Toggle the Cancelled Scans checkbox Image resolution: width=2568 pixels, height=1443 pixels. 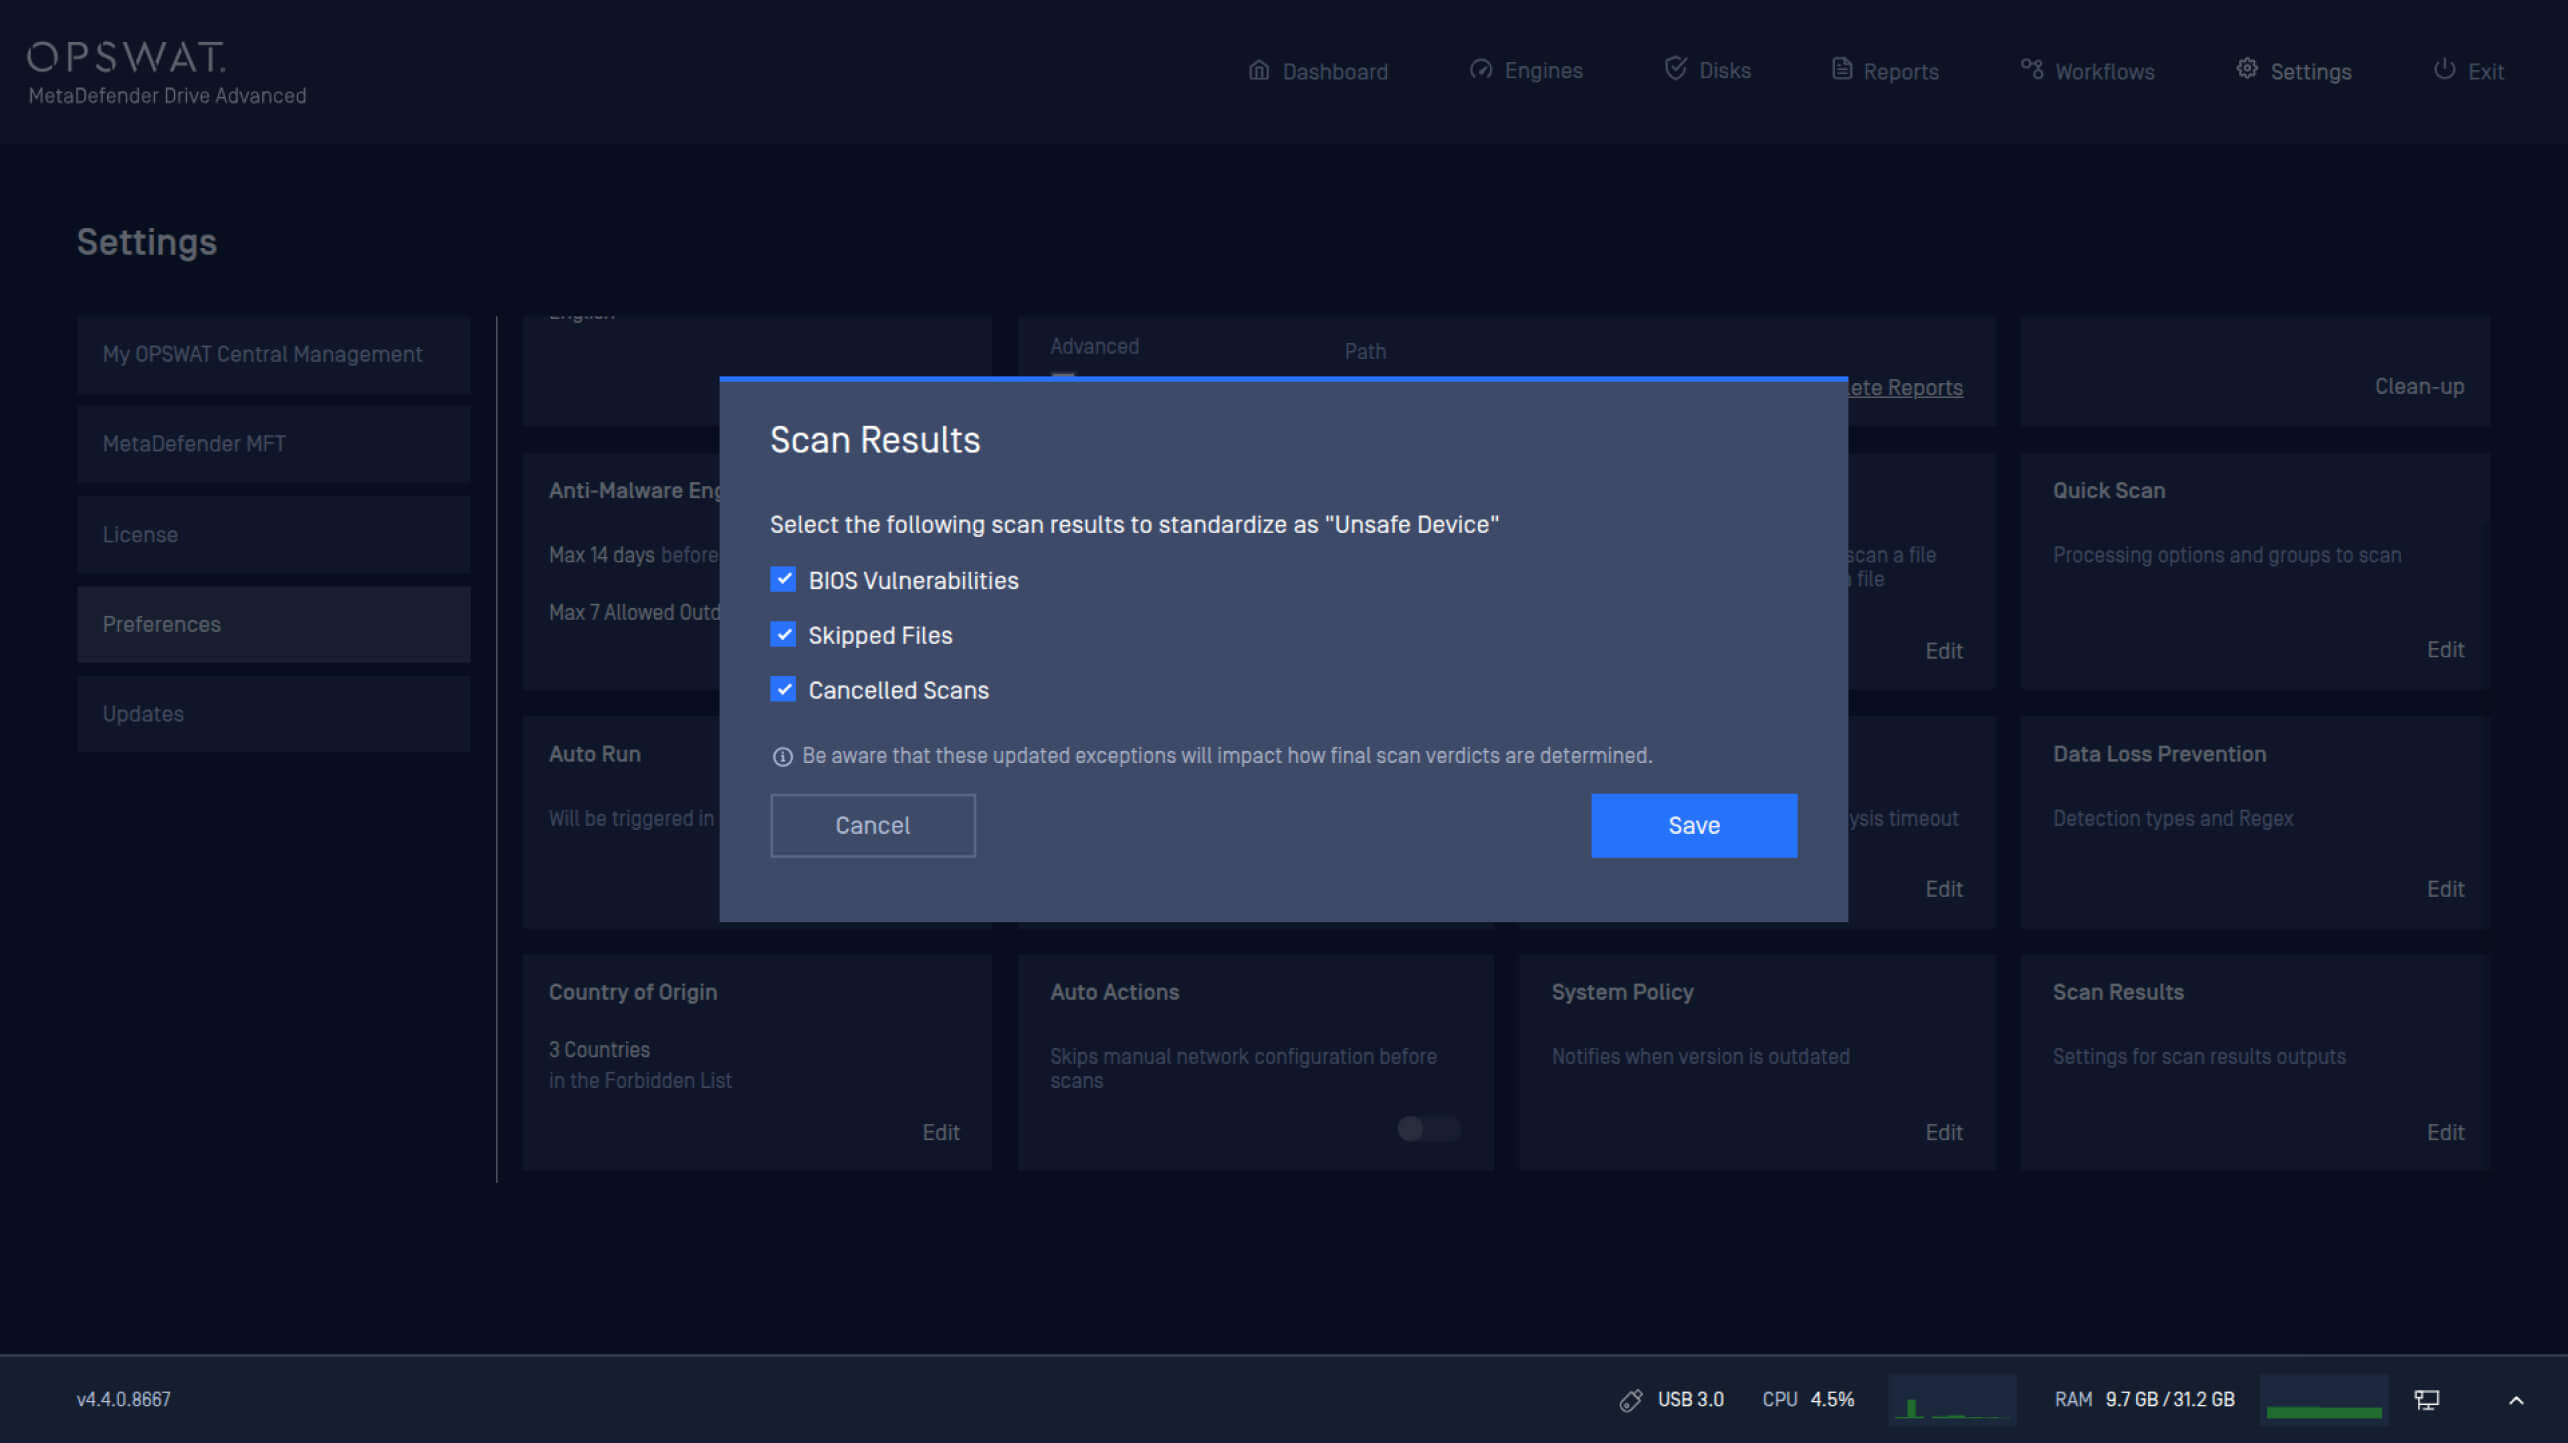tap(783, 690)
